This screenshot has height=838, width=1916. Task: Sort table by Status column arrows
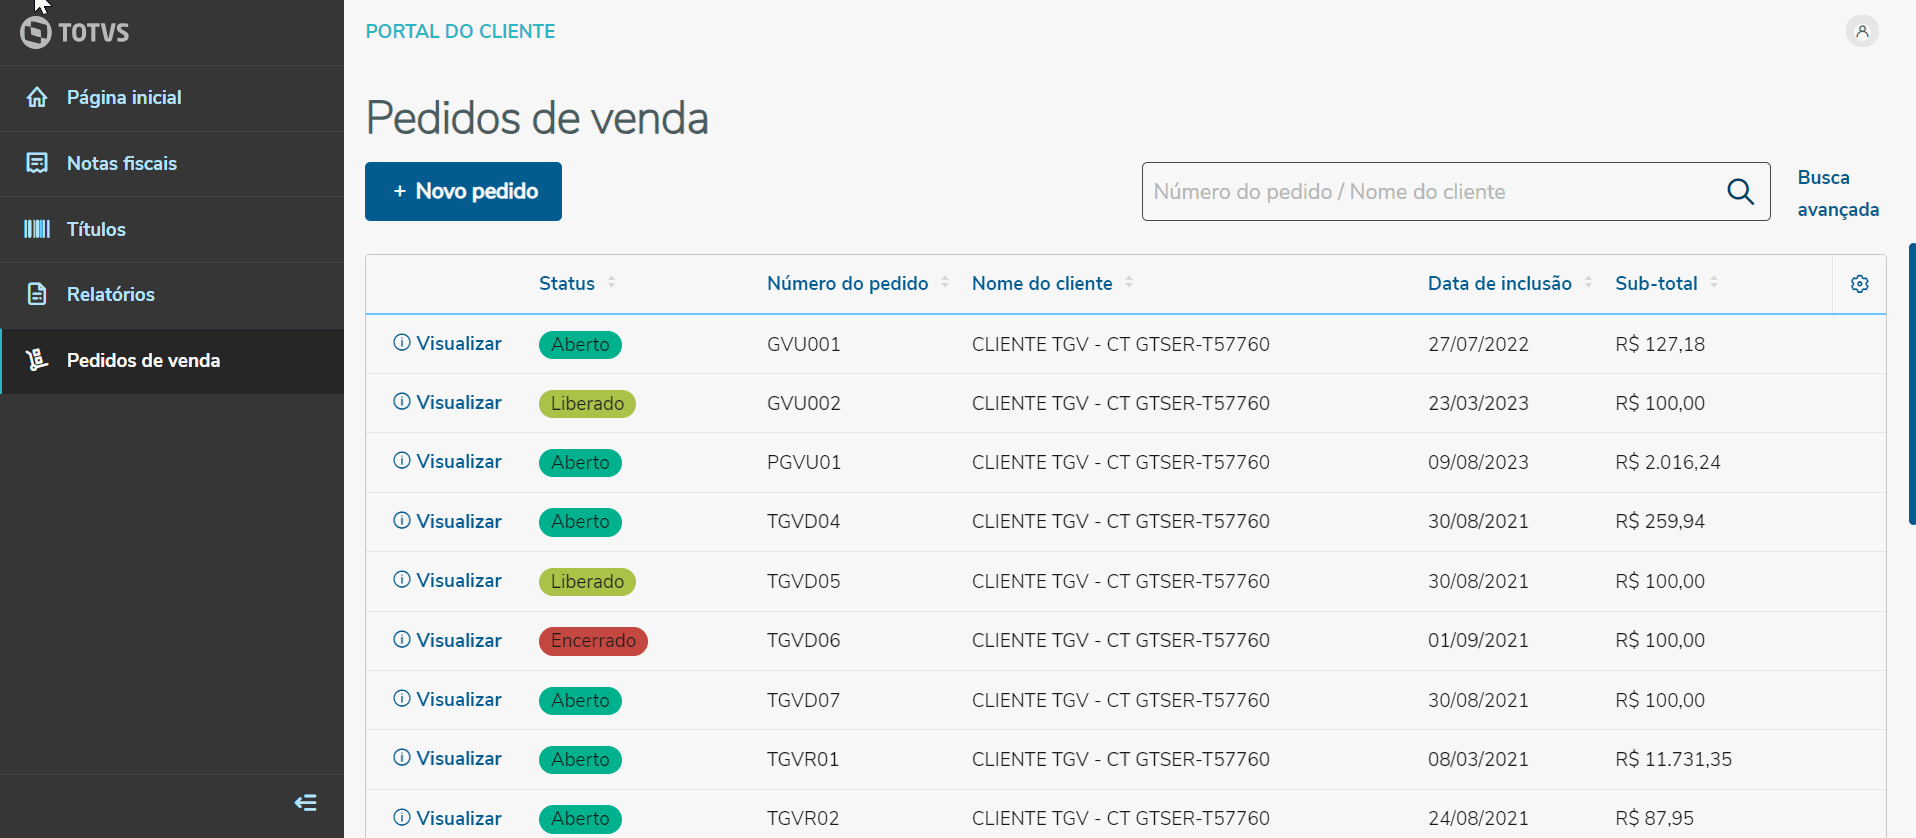(x=611, y=283)
